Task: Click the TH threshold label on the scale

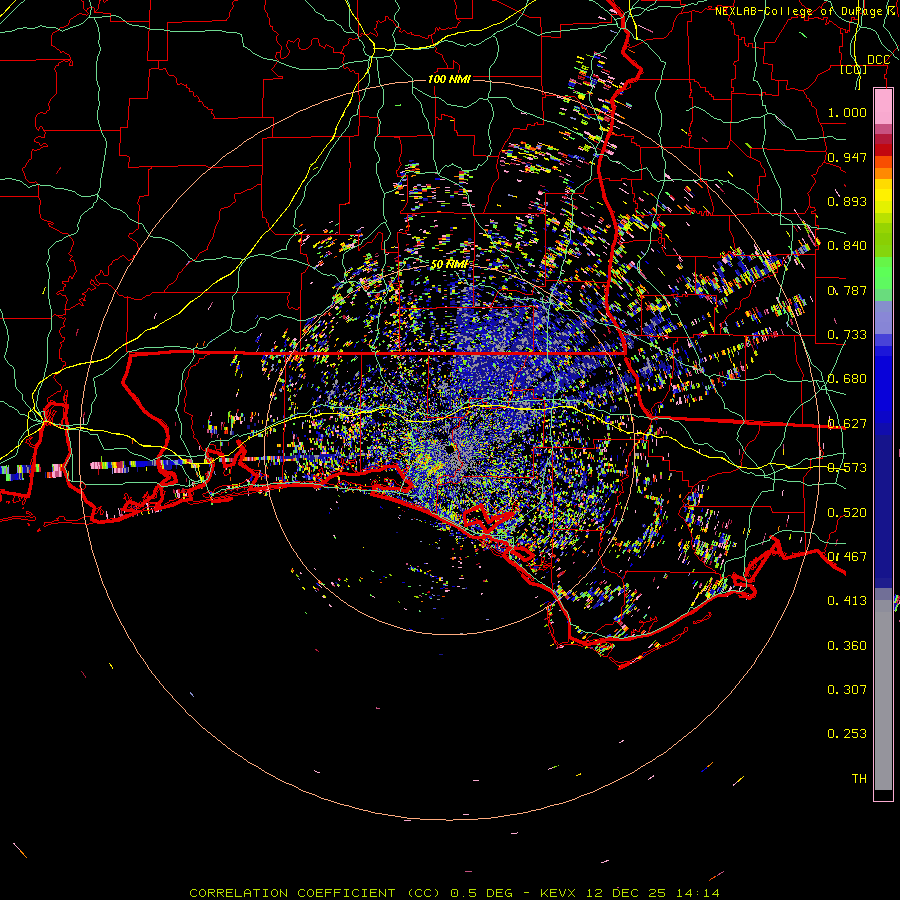Action: pyautogui.click(x=859, y=779)
